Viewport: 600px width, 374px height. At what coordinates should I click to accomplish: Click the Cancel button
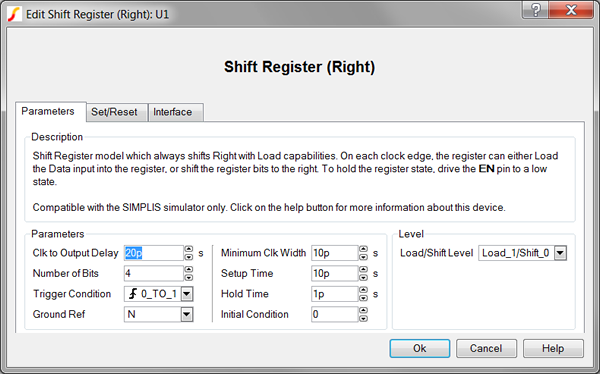coord(486,348)
